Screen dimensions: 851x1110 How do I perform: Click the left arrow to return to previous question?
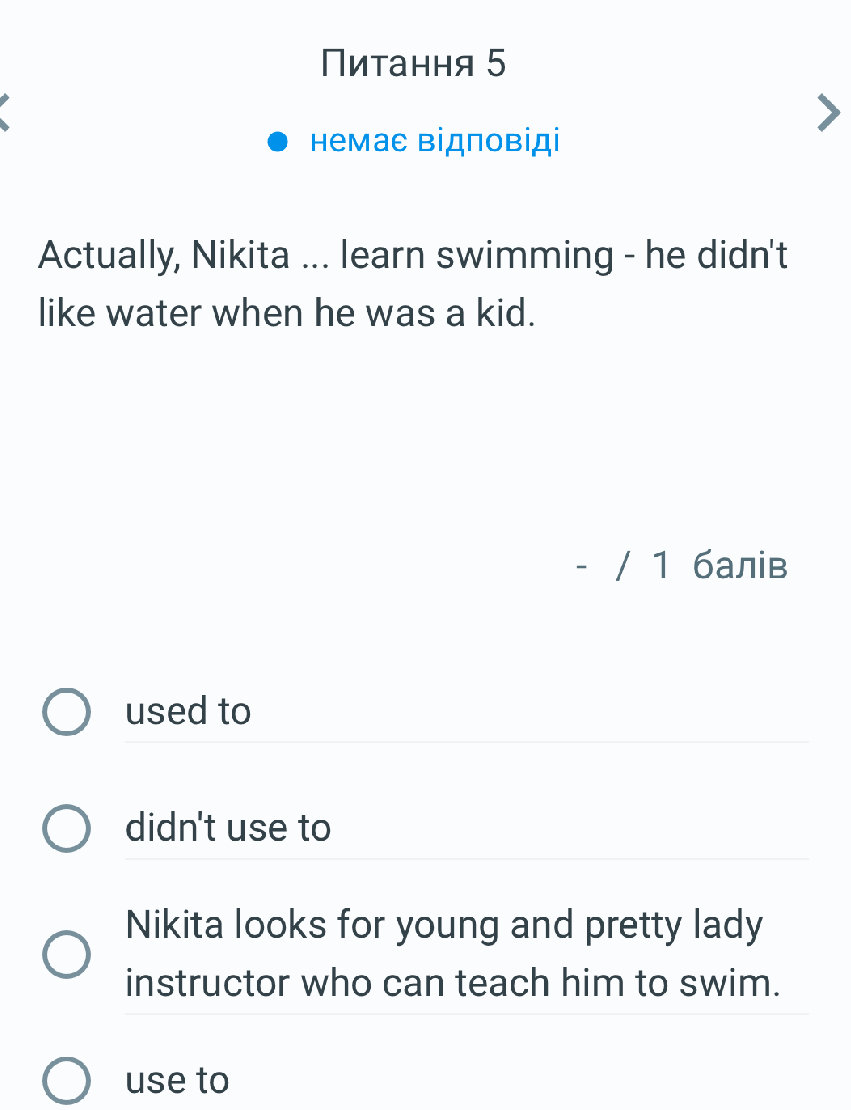tap(5, 113)
